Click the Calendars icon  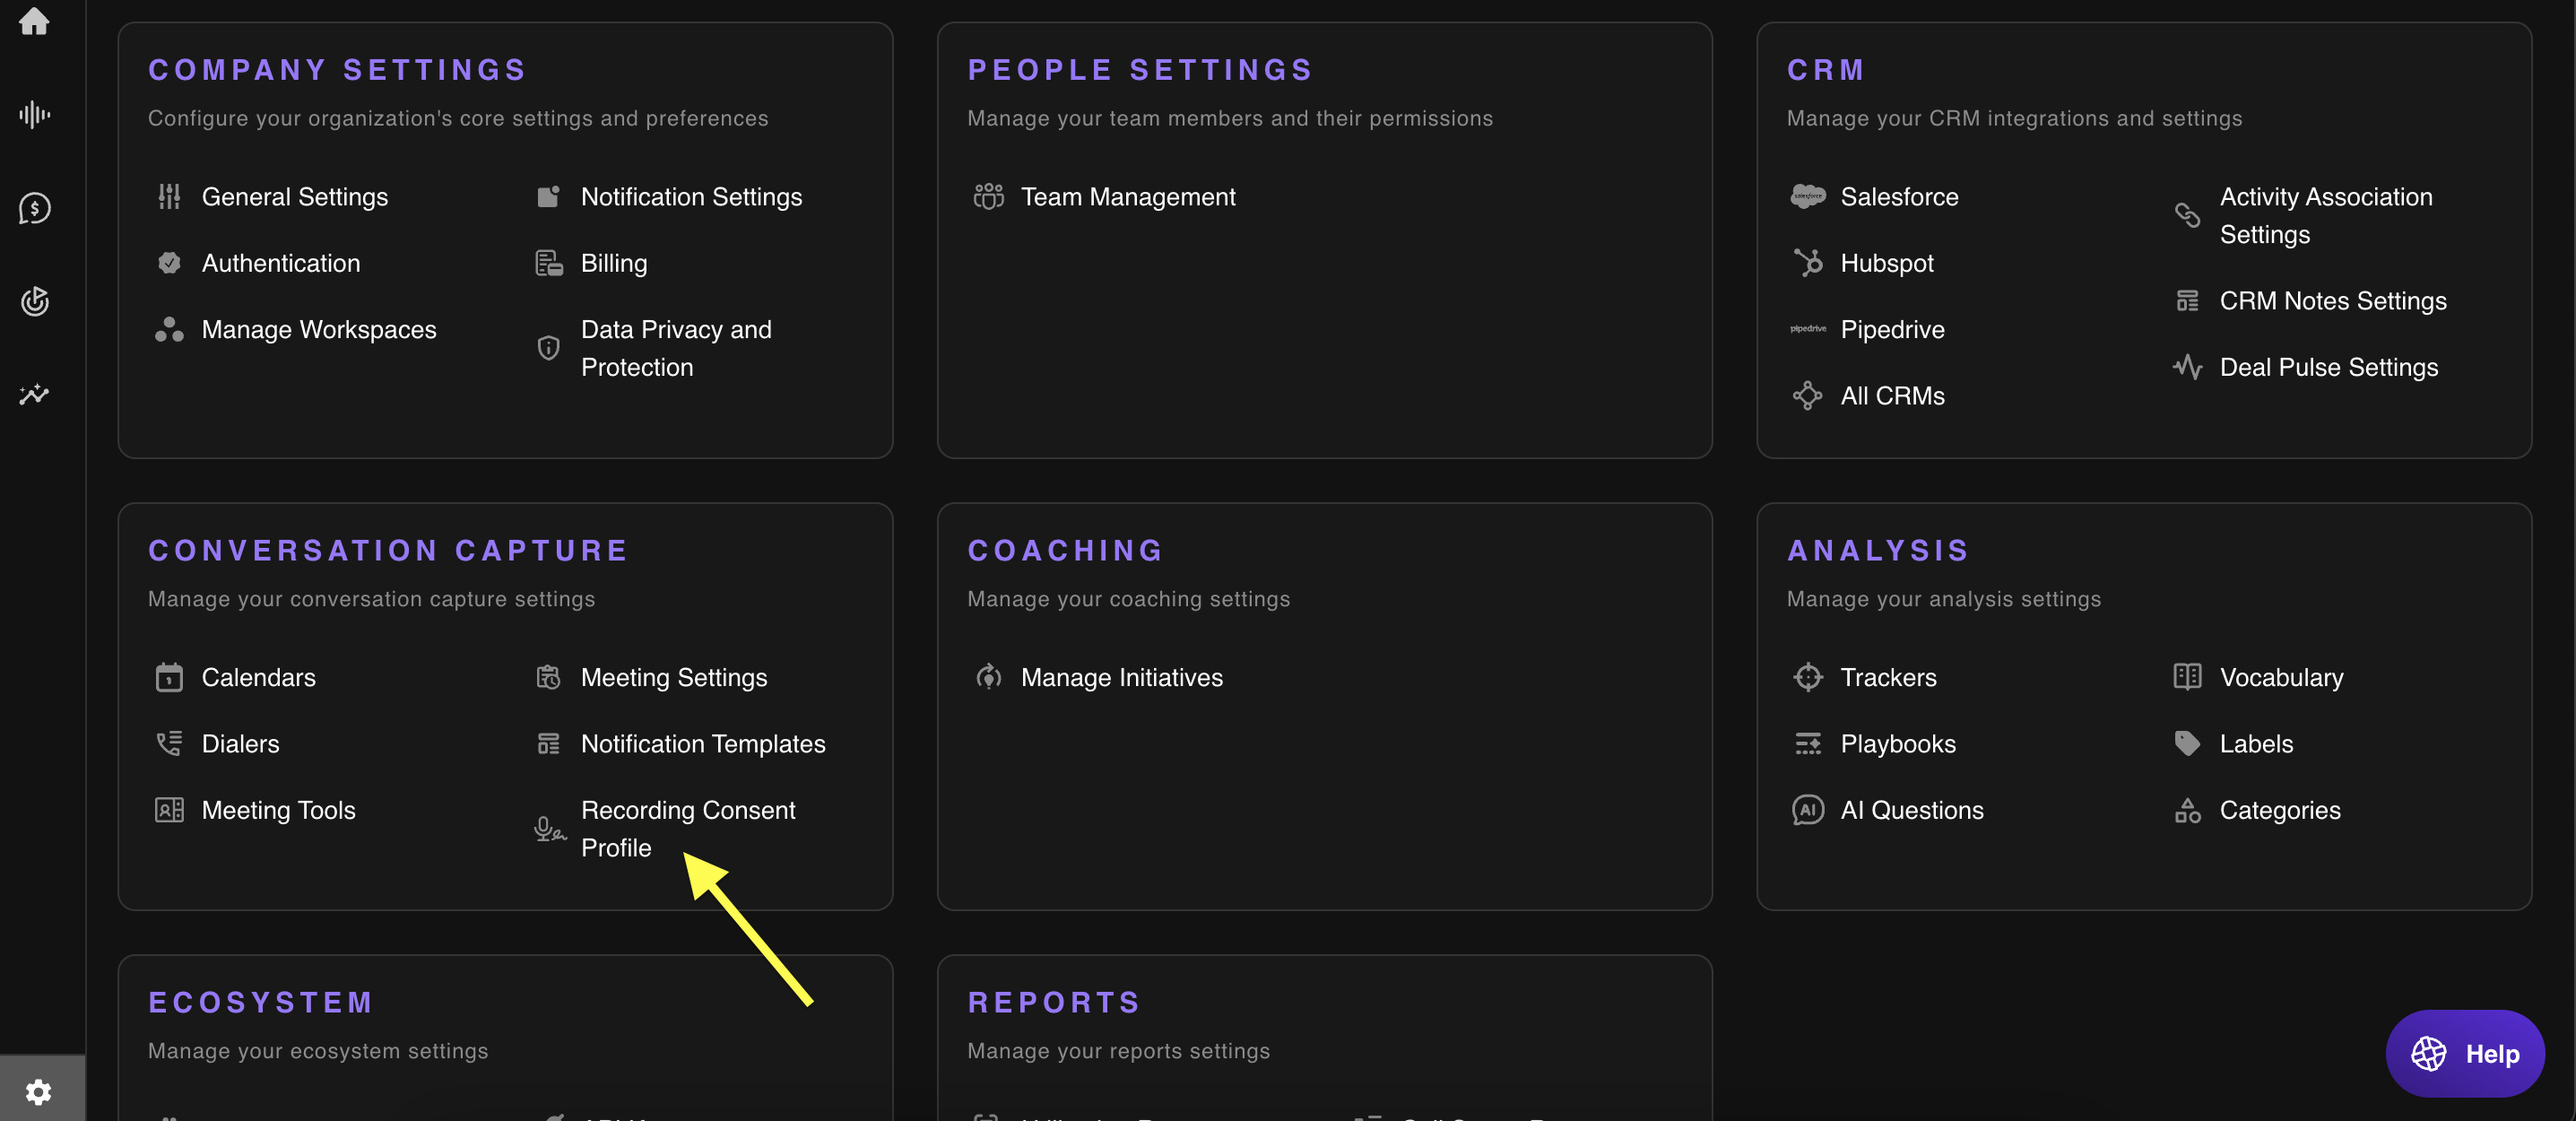pos(169,677)
